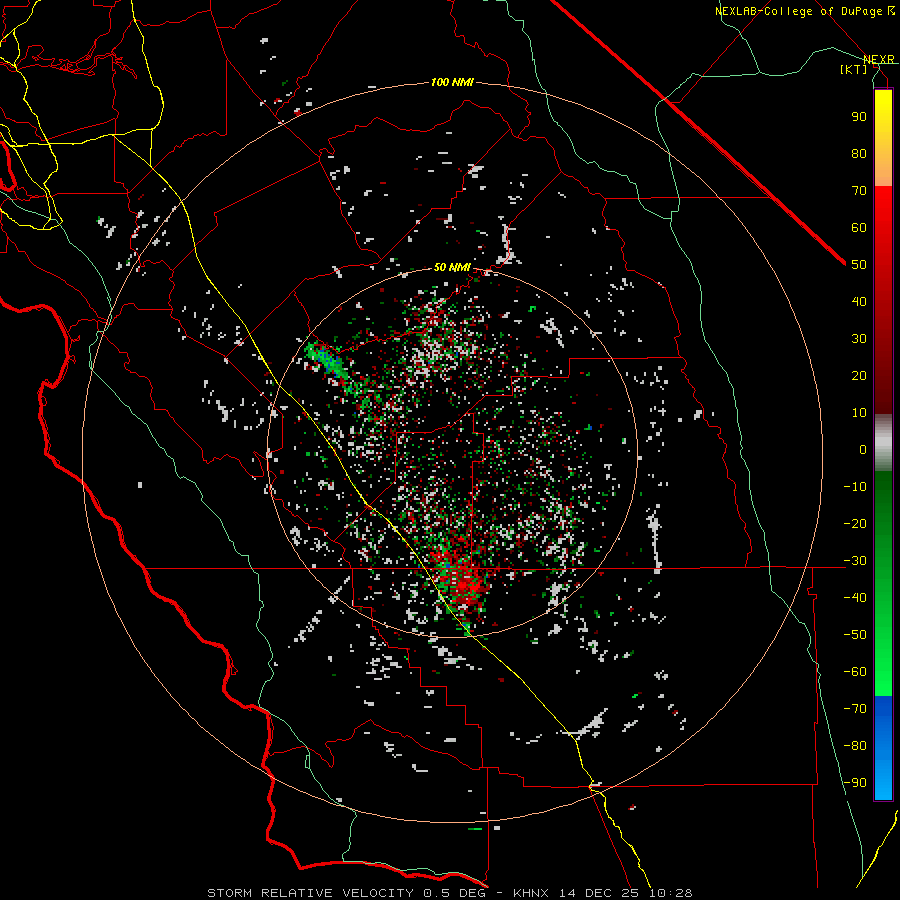Image resolution: width=900 pixels, height=900 pixels.
Task: Click the STORM RELATIVE VELOCITY product label
Action: click(311, 893)
